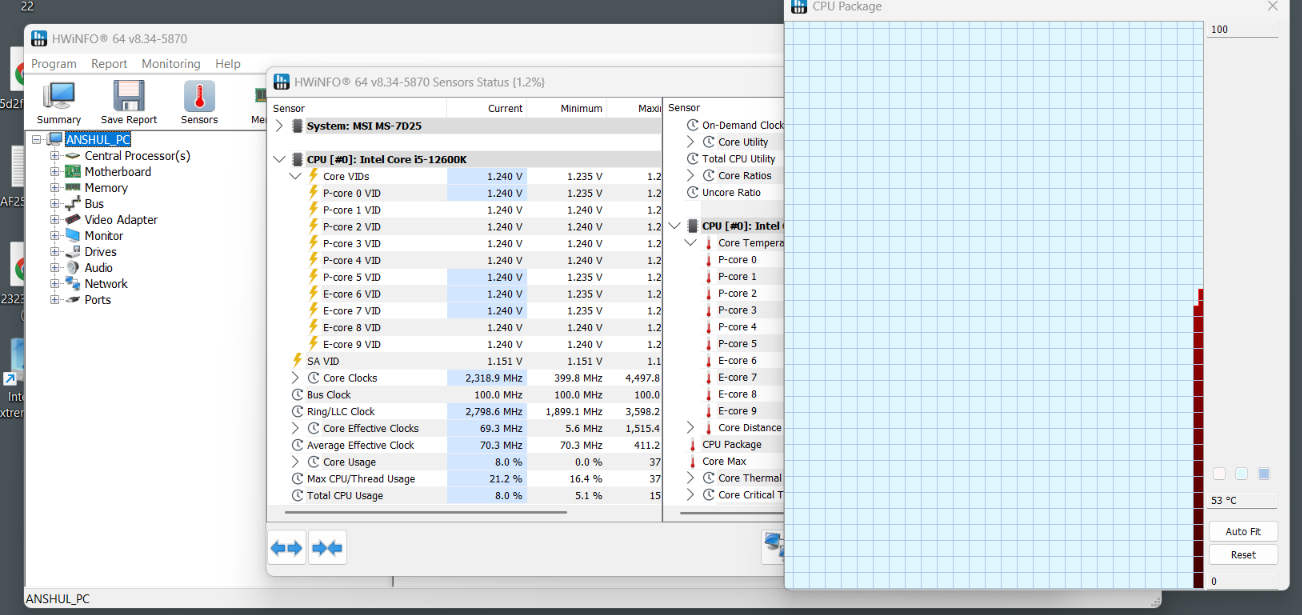Select the Bus tree item
This screenshot has height=615, width=1302.
[94, 204]
